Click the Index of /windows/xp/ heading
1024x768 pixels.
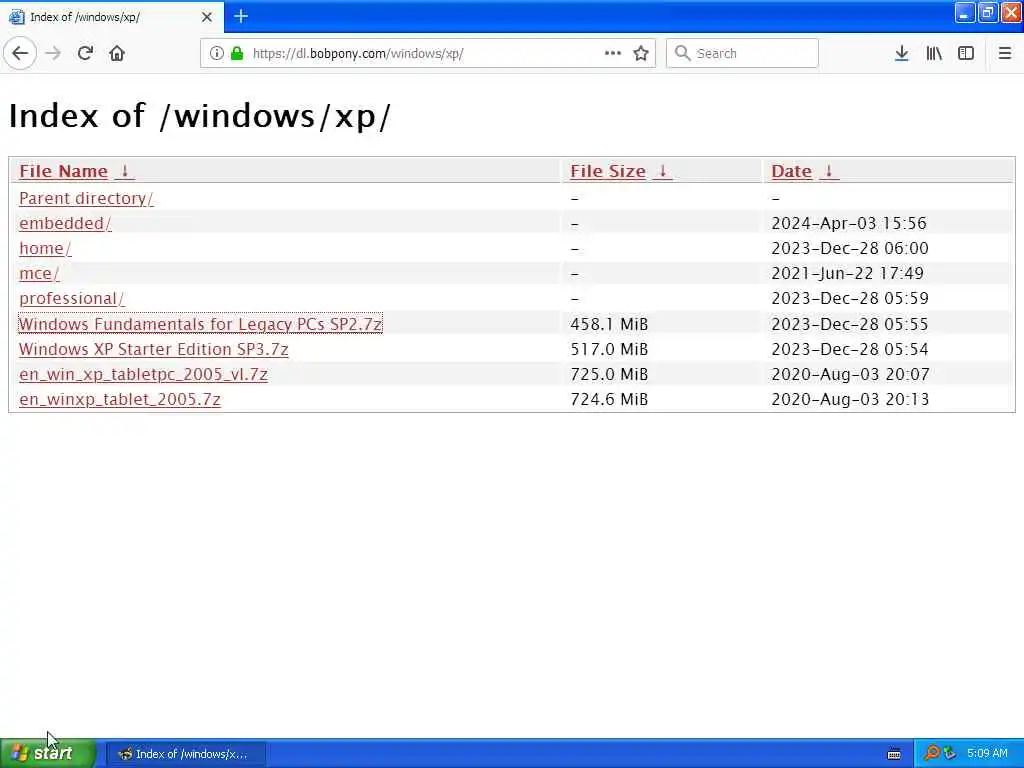click(x=200, y=116)
